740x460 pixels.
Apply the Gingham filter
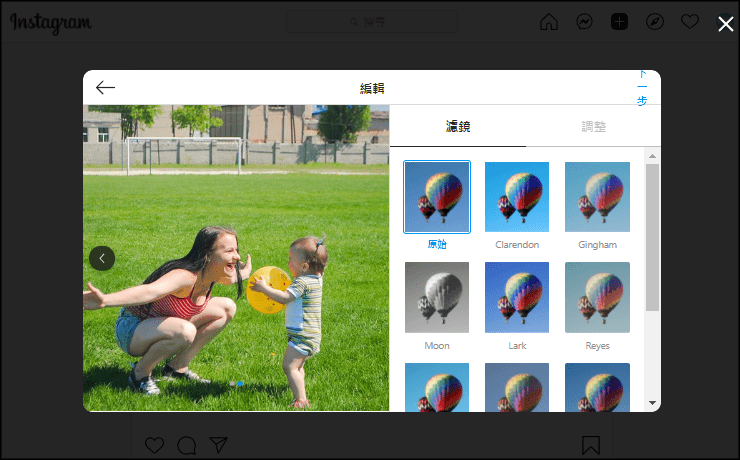(597, 197)
